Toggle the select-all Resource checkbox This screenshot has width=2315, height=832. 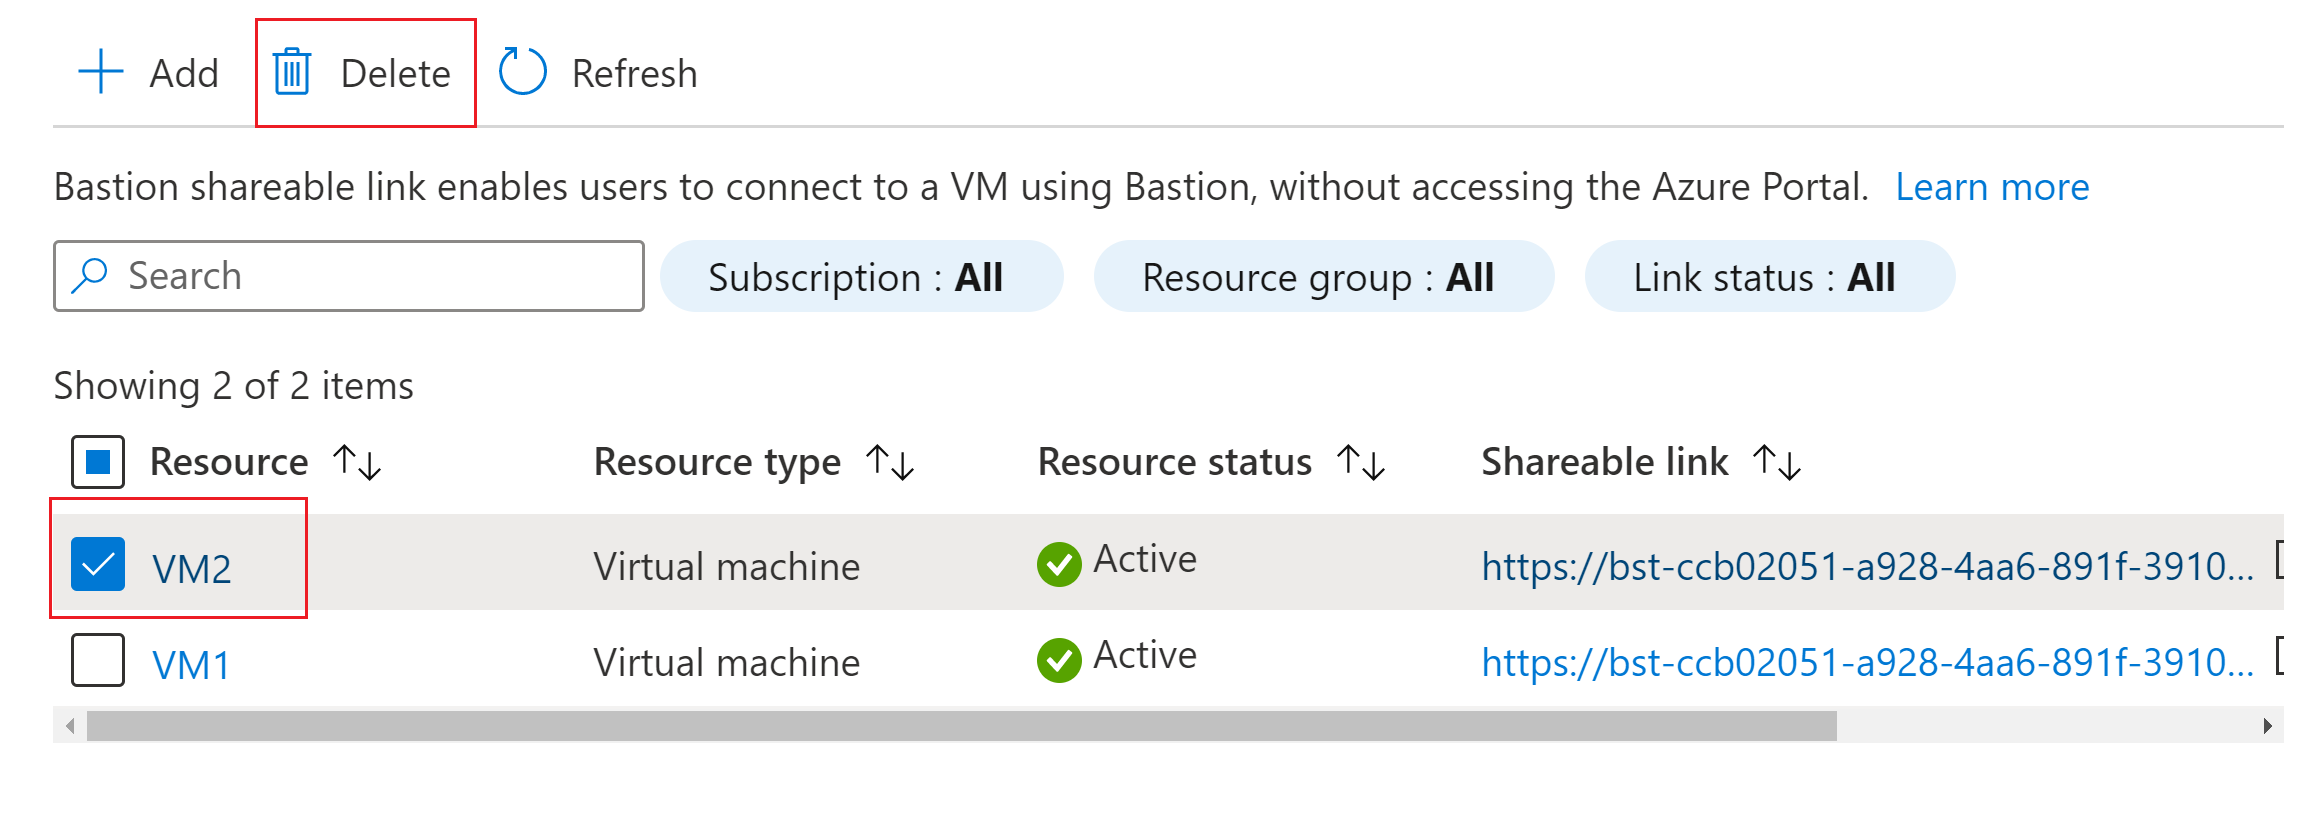[98, 462]
